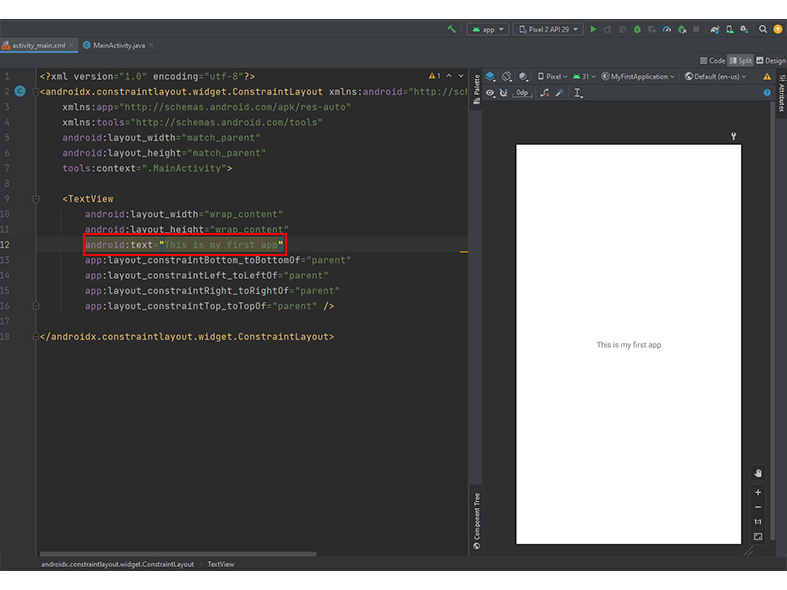
Task: Click the blue help question icon
Action: [x=767, y=93]
